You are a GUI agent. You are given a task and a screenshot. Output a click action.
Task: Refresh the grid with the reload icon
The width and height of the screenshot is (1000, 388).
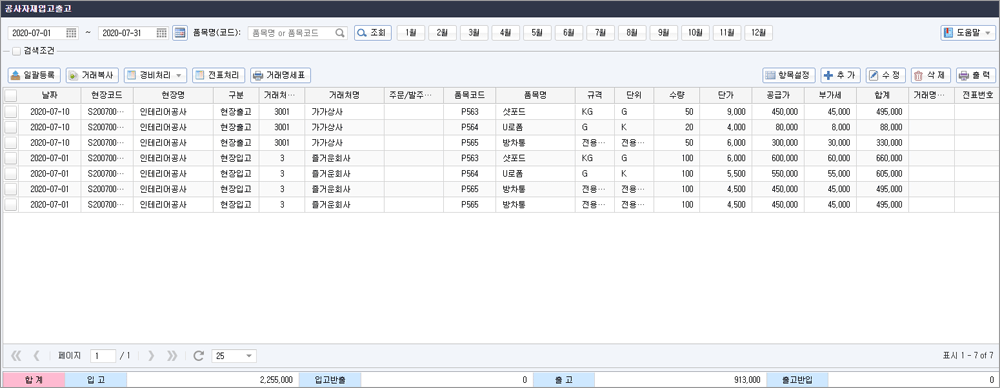[198, 355]
